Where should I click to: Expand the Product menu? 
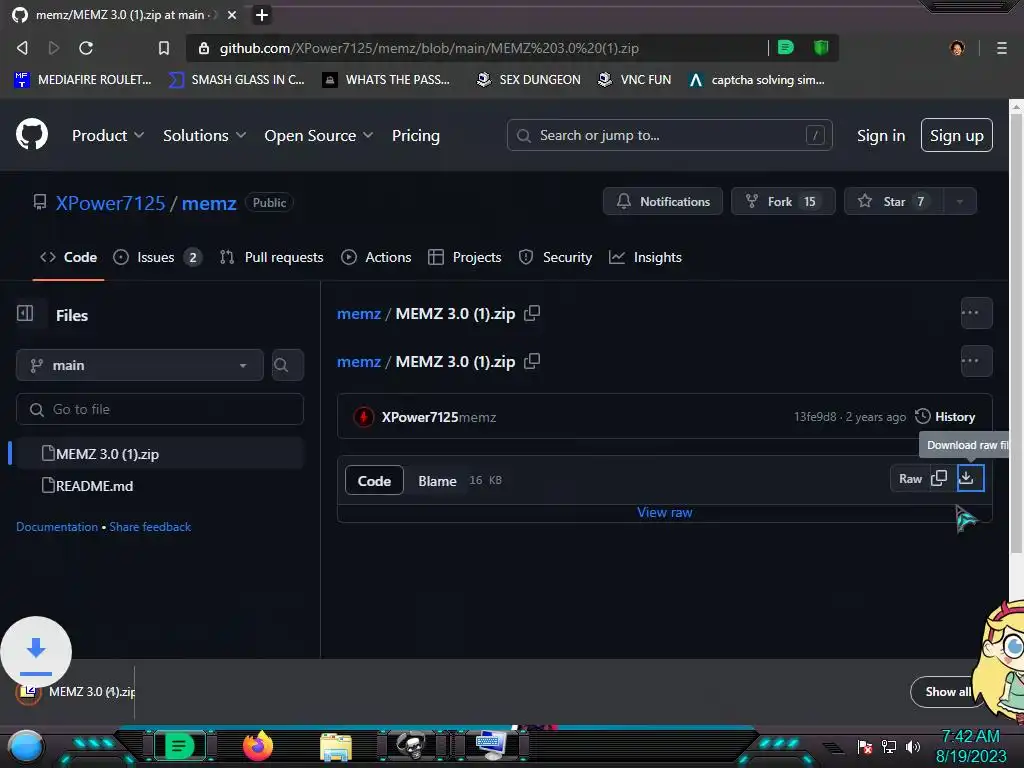(x=108, y=135)
